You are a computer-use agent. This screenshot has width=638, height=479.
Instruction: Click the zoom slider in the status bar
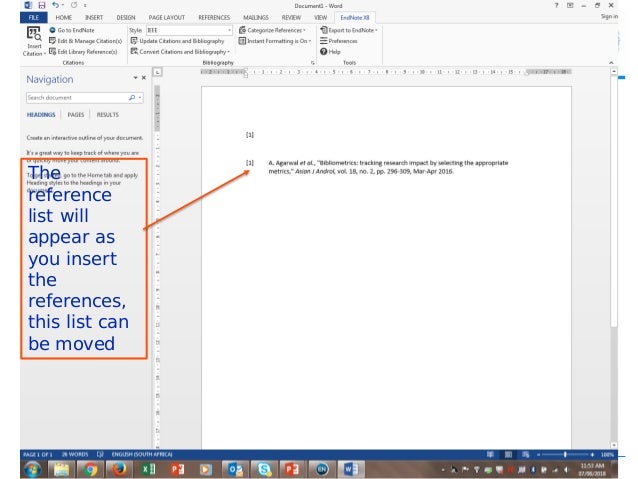click(x=566, y=454)
